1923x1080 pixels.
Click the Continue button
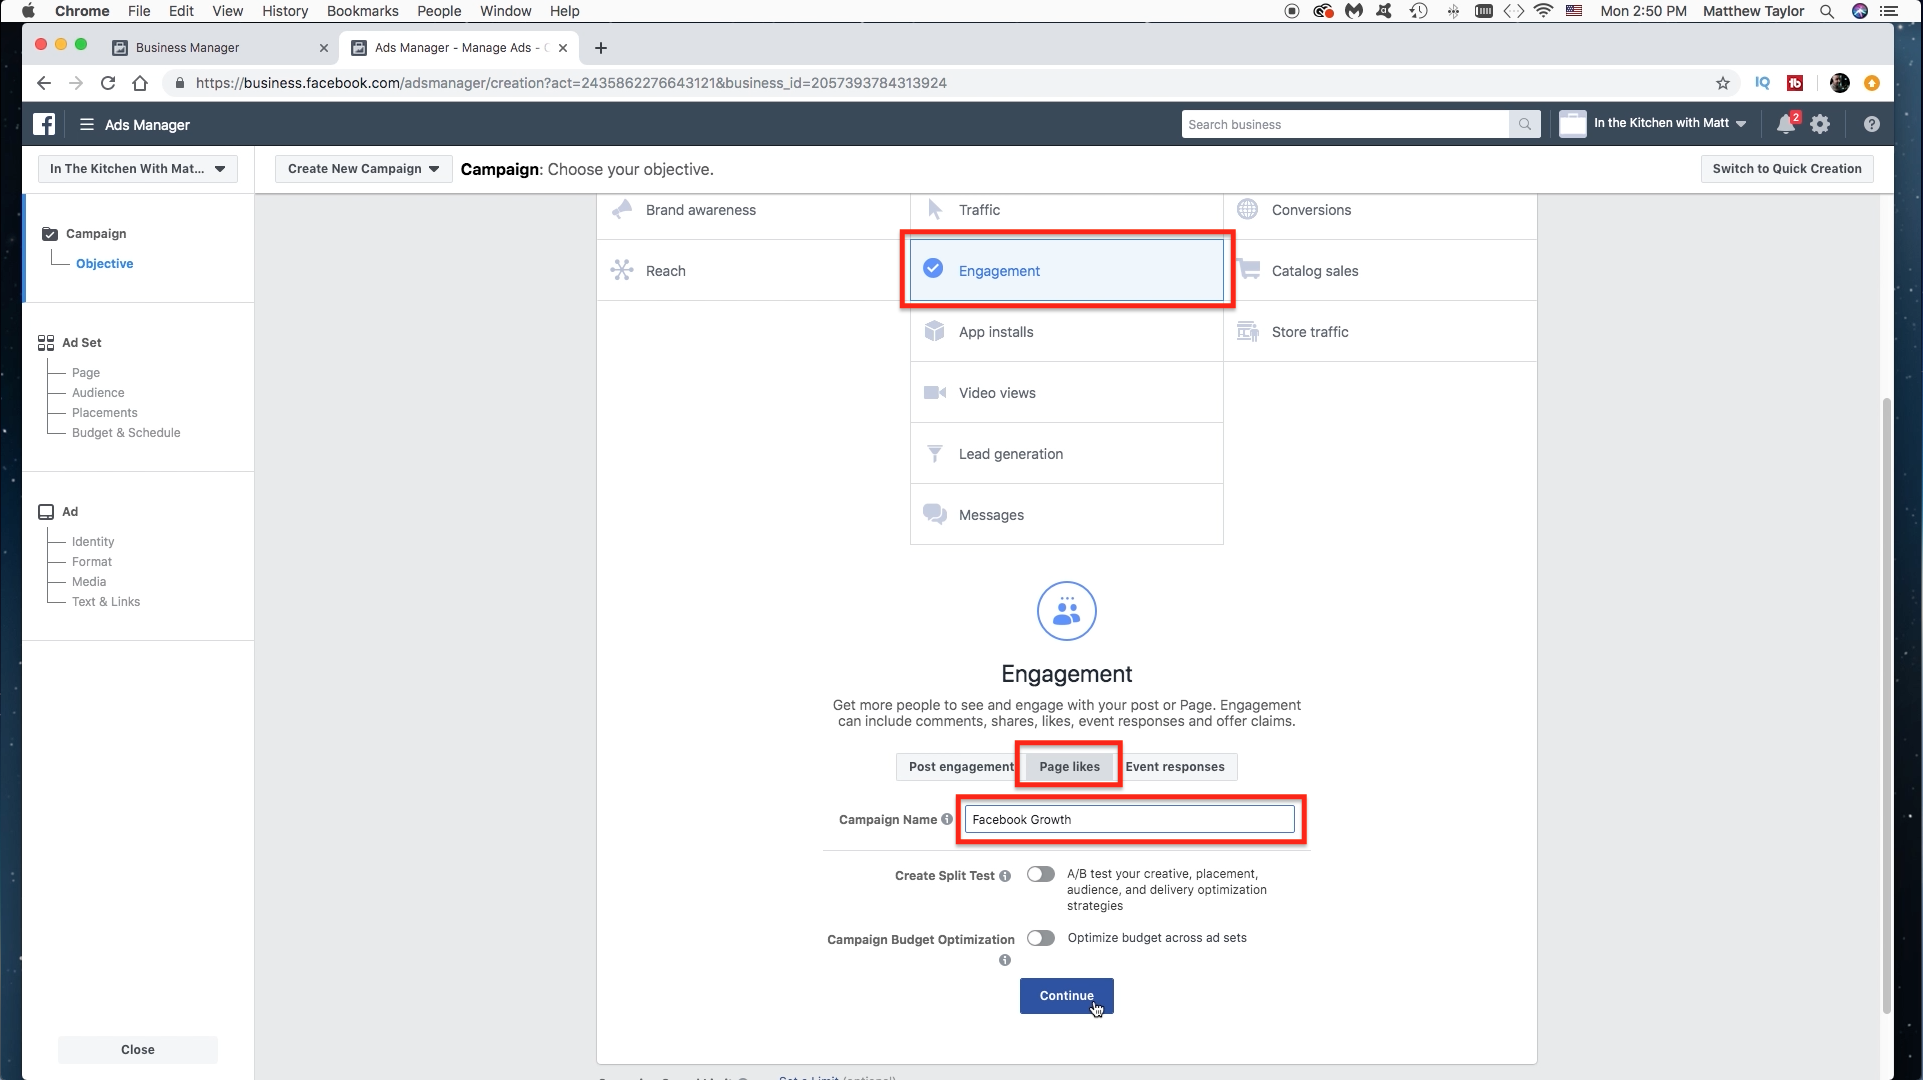(x=1066, y=996)
